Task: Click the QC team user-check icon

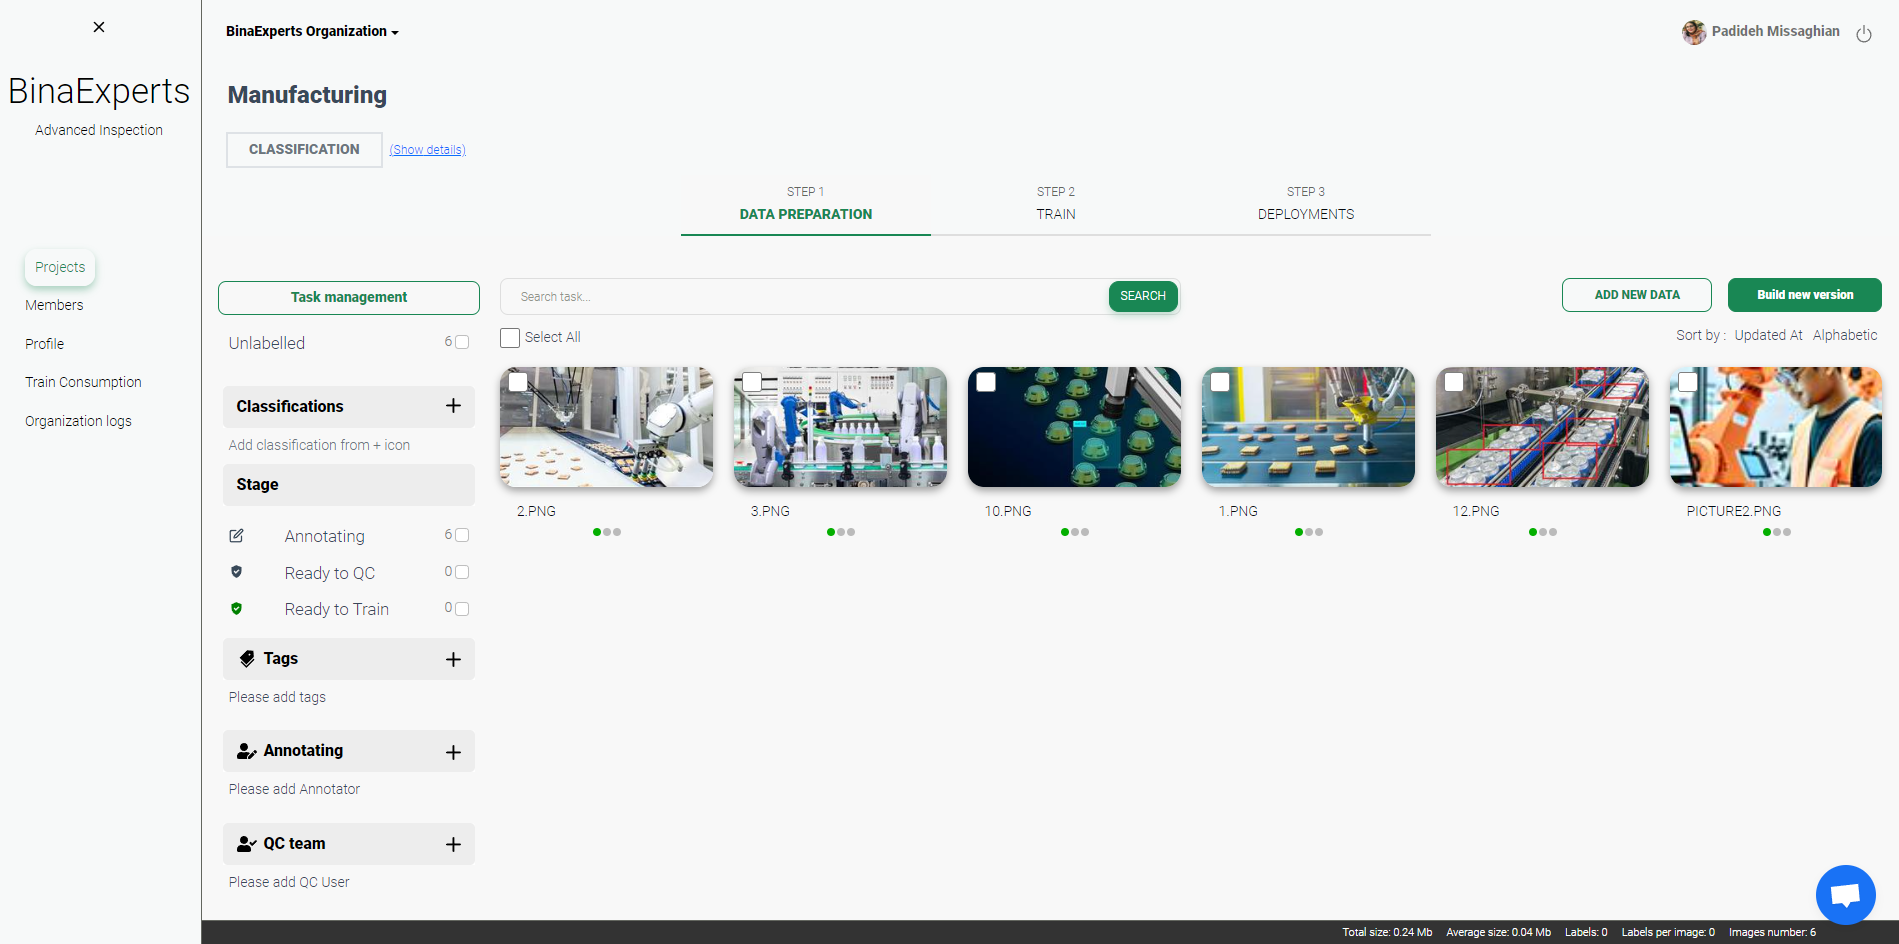Action: pyautogui.click(x=247, y=844)
